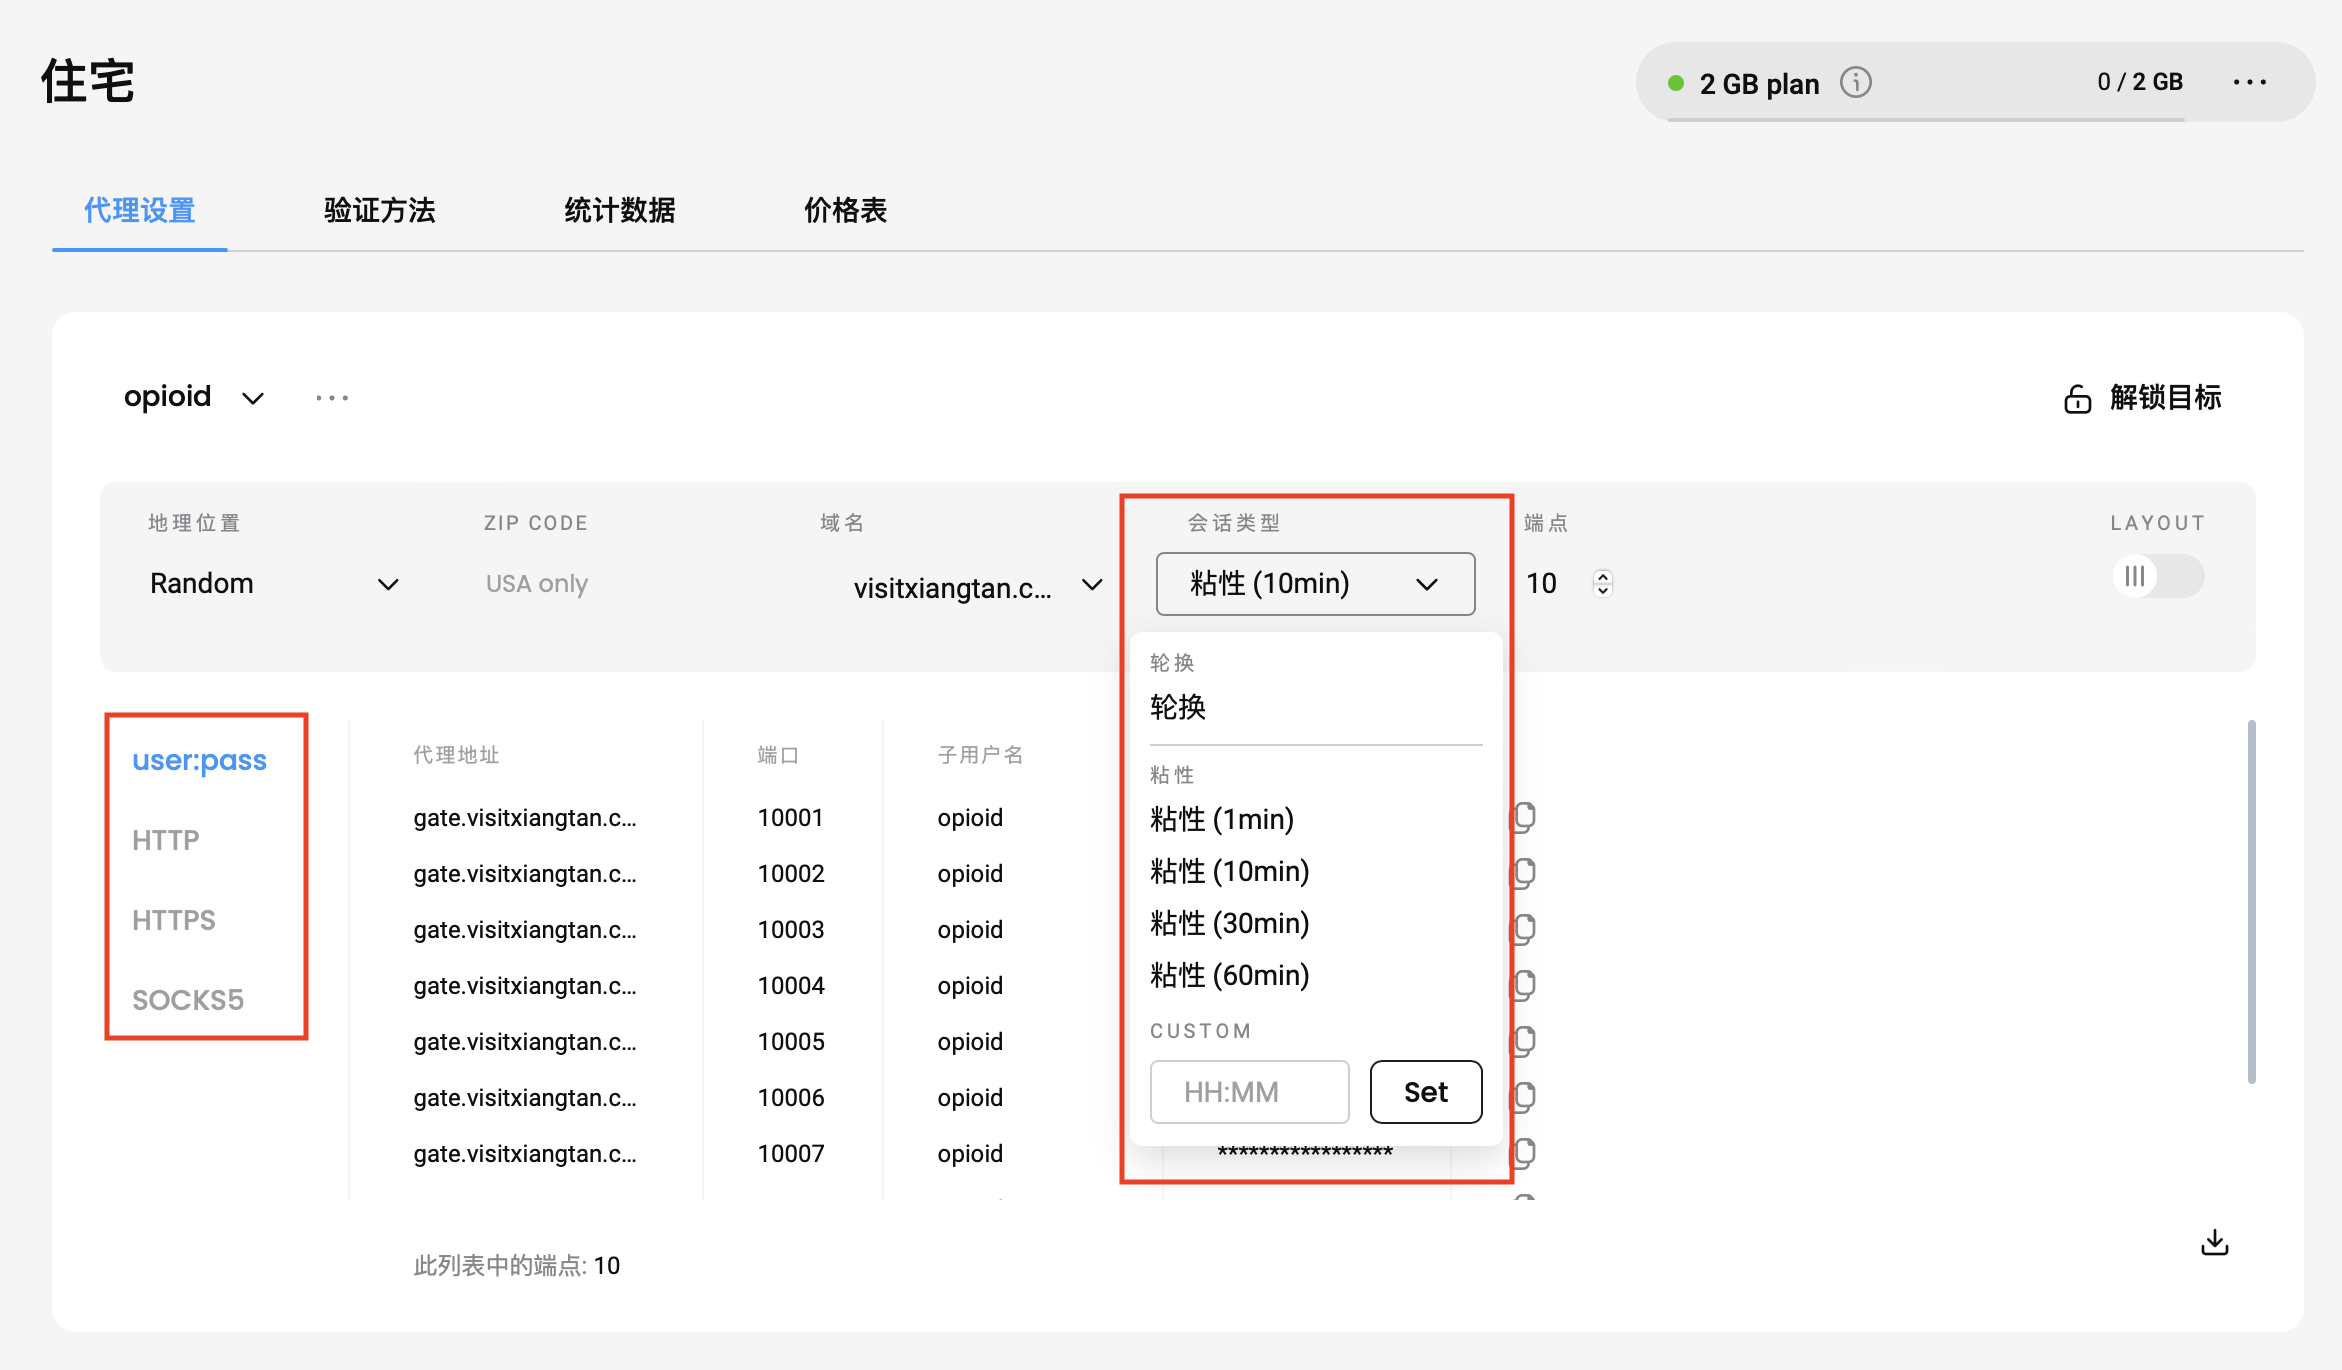Image resolution: width=2342 pixels, height=1370 pixels.
Task: Select the SOCKS5 protocol format
Action: tap(188, 1000)
